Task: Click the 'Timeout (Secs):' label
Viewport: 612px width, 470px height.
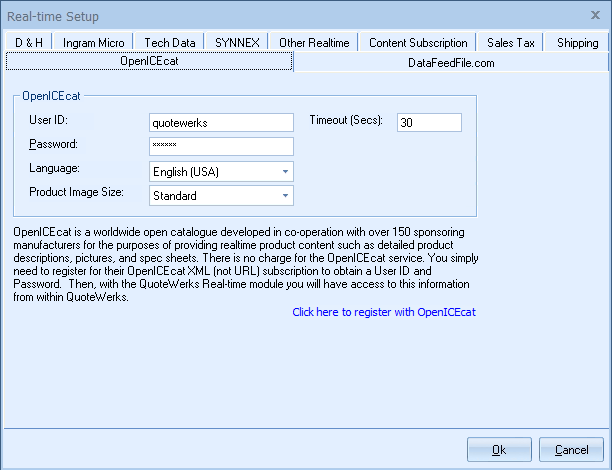Action: pos(346,120)
